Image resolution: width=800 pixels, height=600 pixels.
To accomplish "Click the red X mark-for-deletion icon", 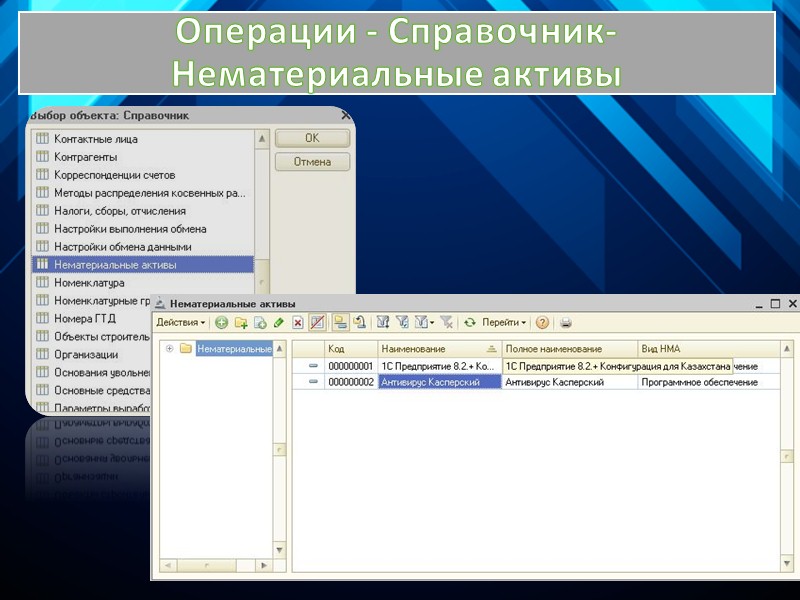I will click(x=298, y=322).
